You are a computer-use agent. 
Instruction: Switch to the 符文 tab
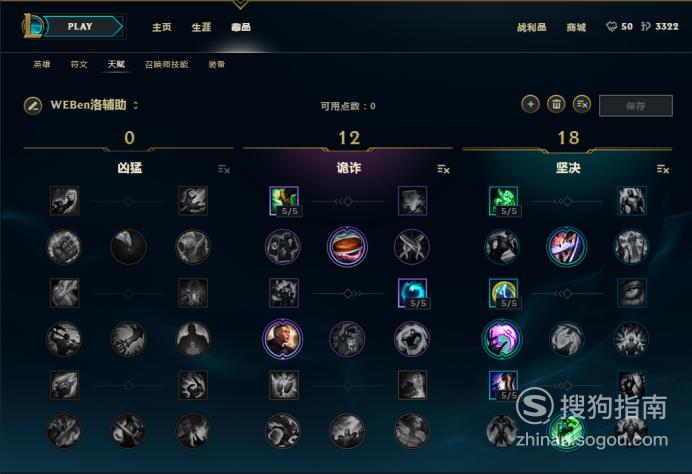[79, 64]
